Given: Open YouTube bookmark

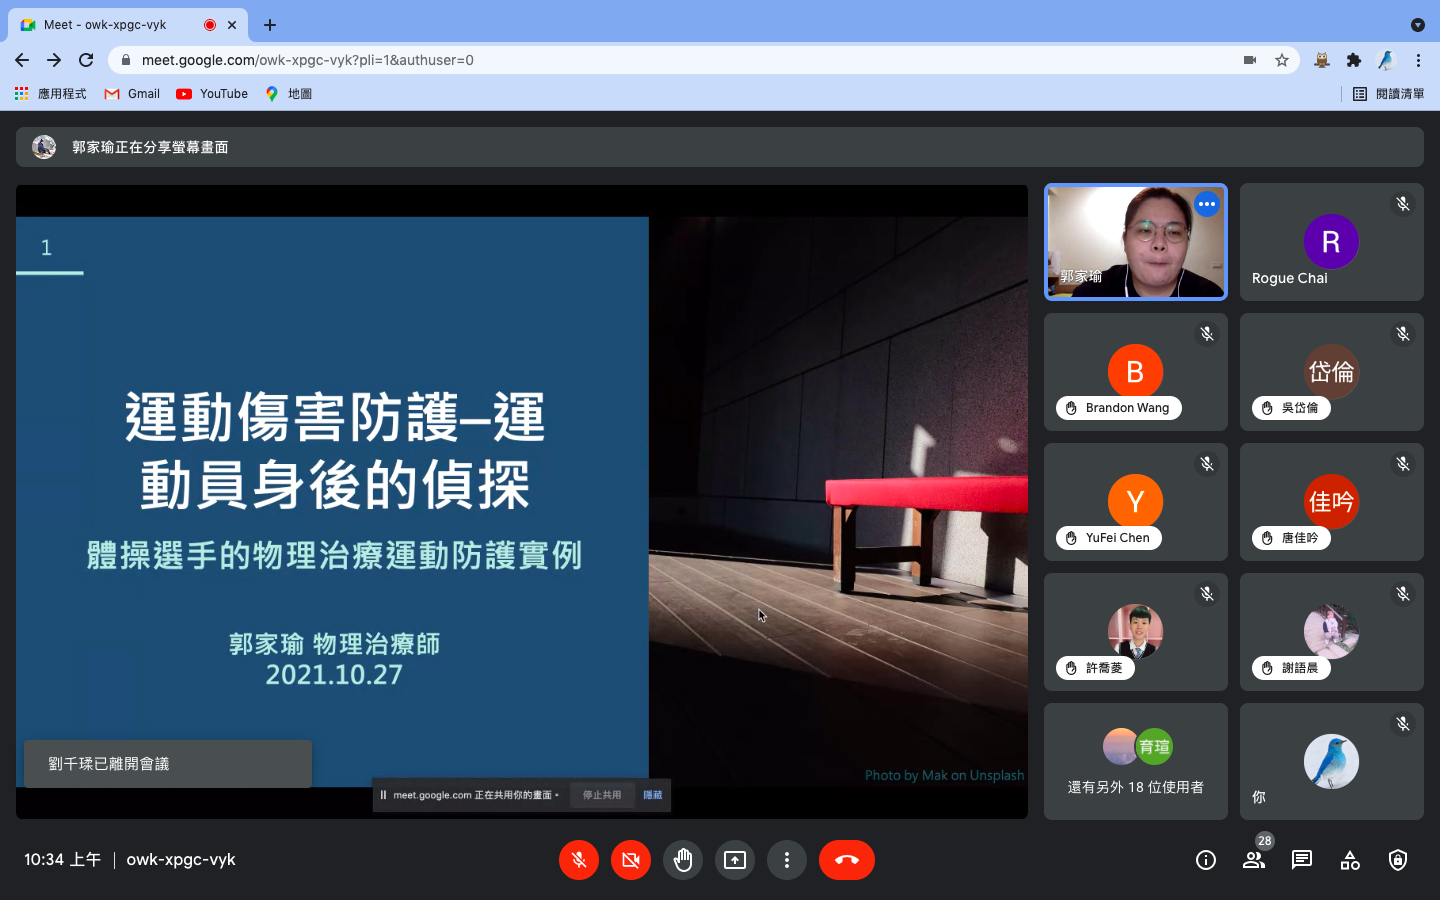Looking at the screenshot, I should (x=212, y=94).
